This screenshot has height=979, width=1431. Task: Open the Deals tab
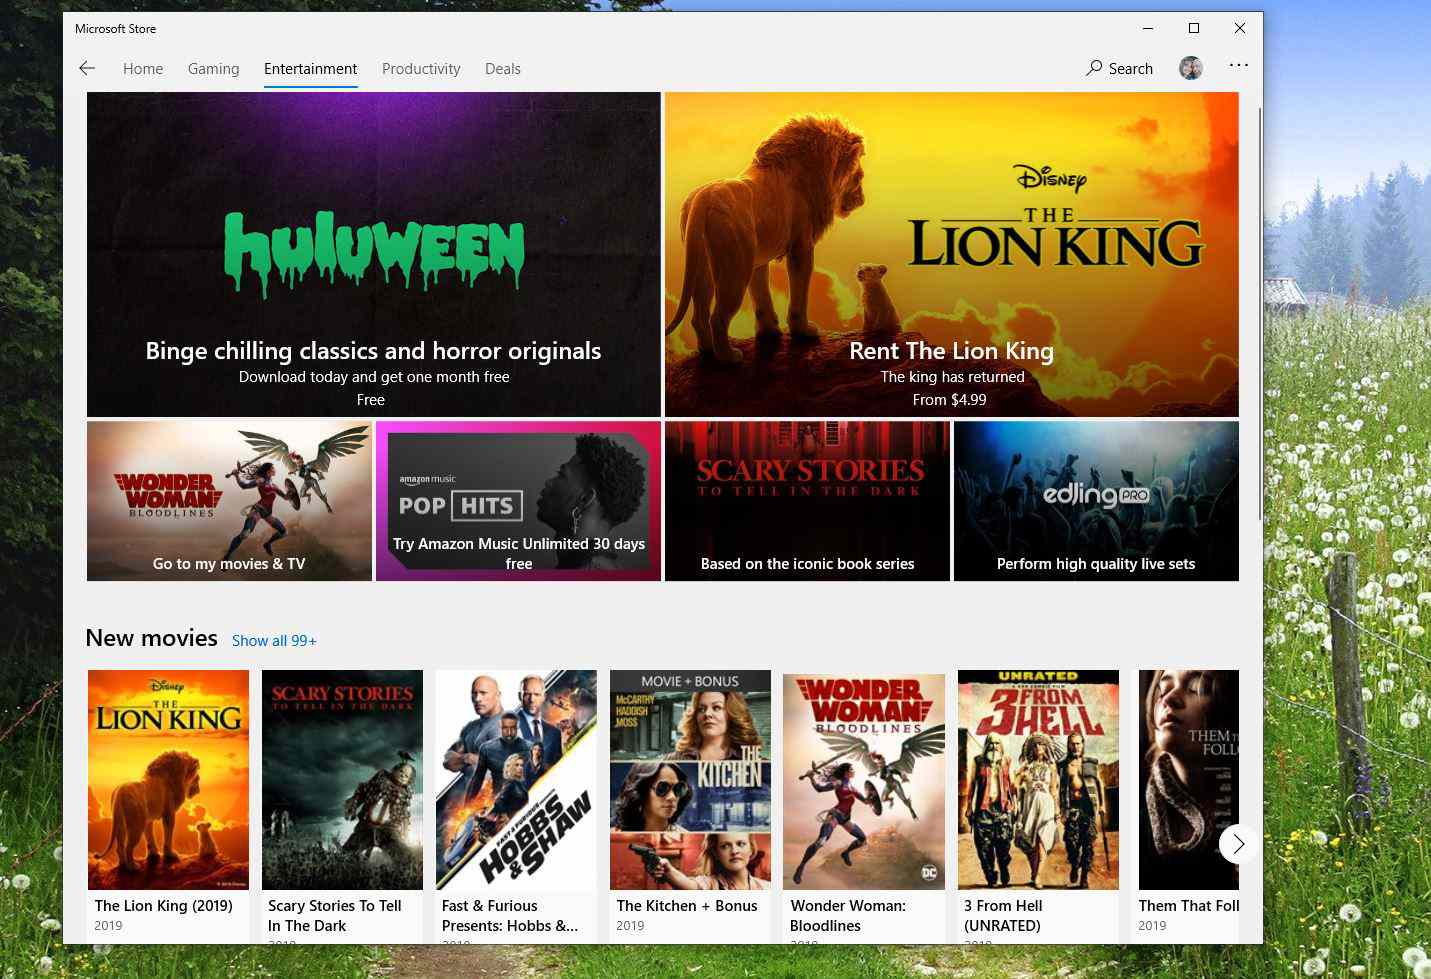[x=503, y=68]
